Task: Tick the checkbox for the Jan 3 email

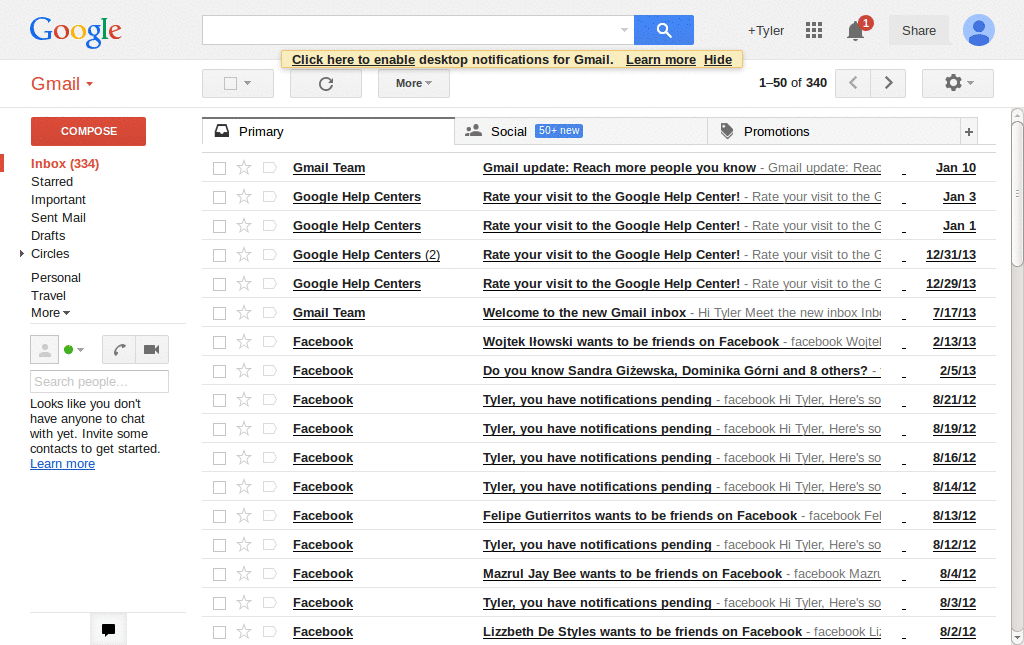Action: [x=219, y=197]
